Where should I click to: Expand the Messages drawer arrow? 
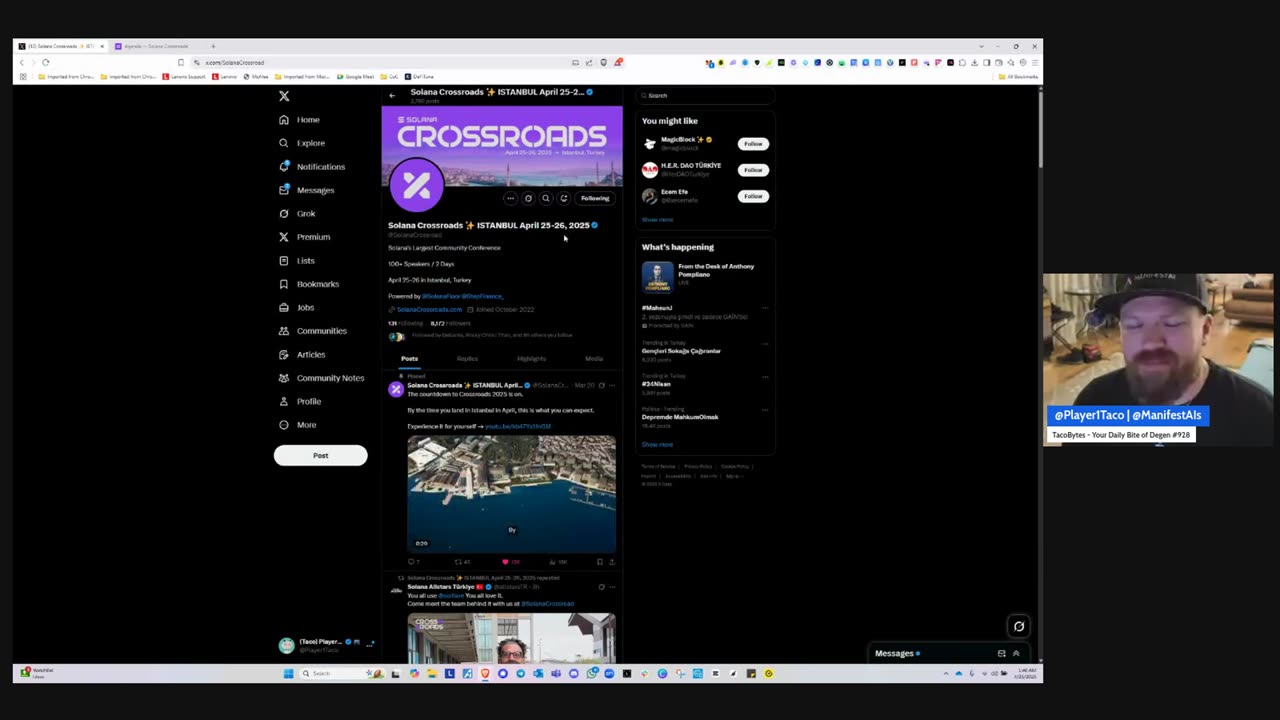[x=1016, y=654]
